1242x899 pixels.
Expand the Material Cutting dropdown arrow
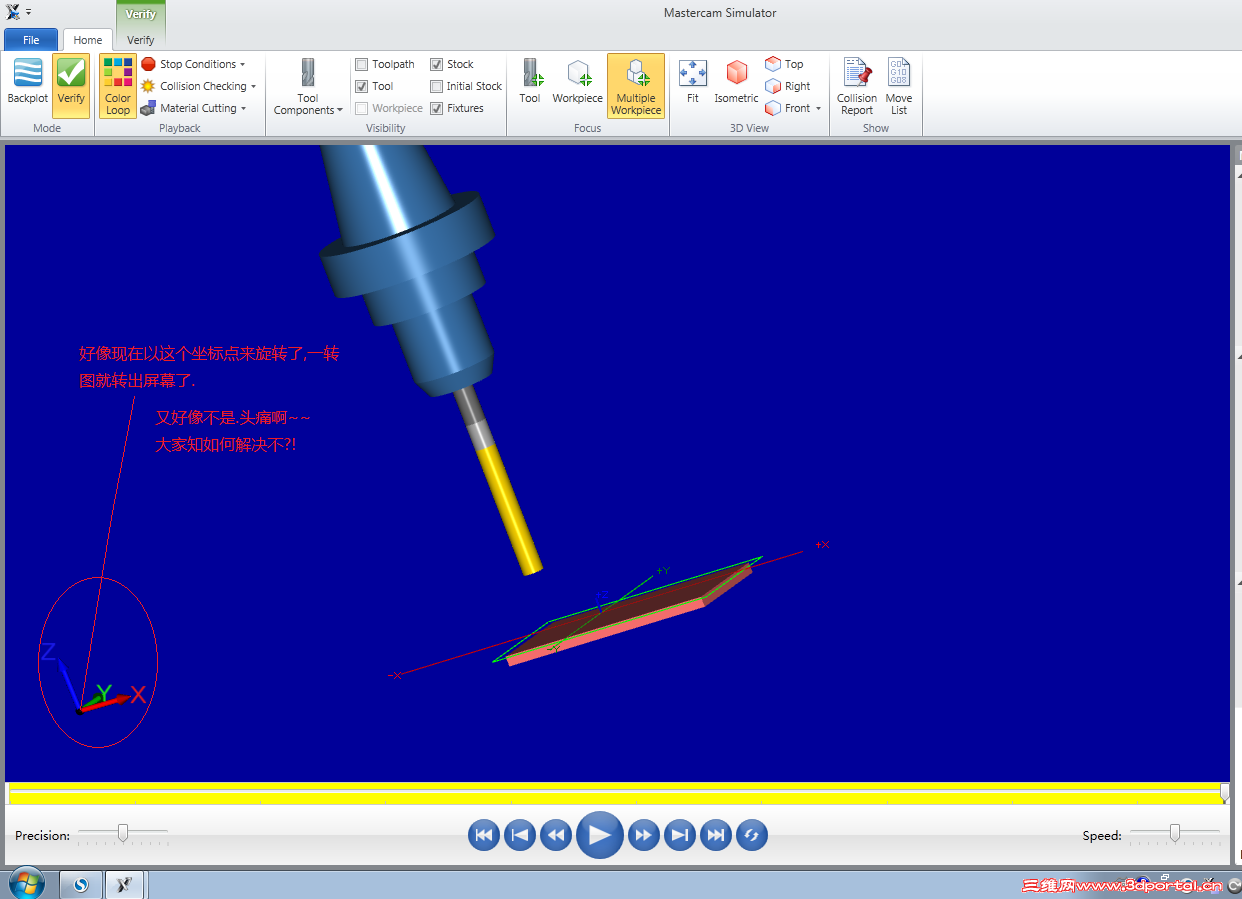tap(243, 109)
